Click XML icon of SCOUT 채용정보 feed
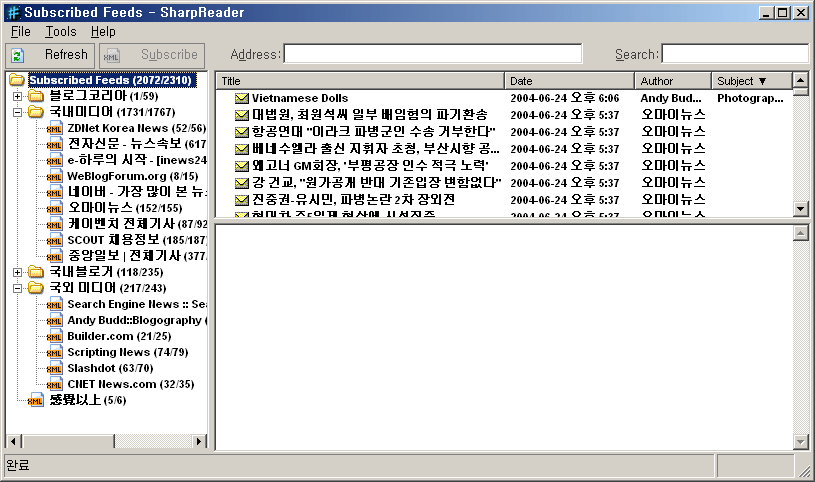This screenshot has height=482, width=815. [x=54, y=240]
